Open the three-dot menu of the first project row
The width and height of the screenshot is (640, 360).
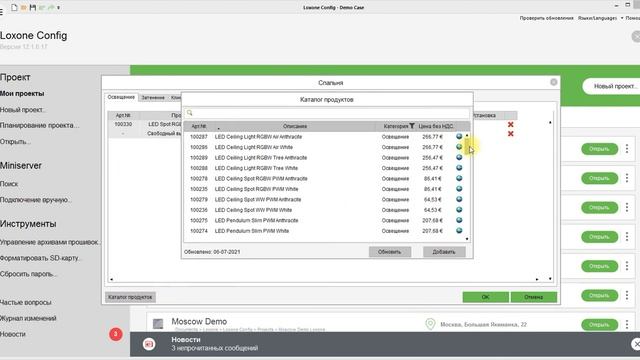coord(627,149)
